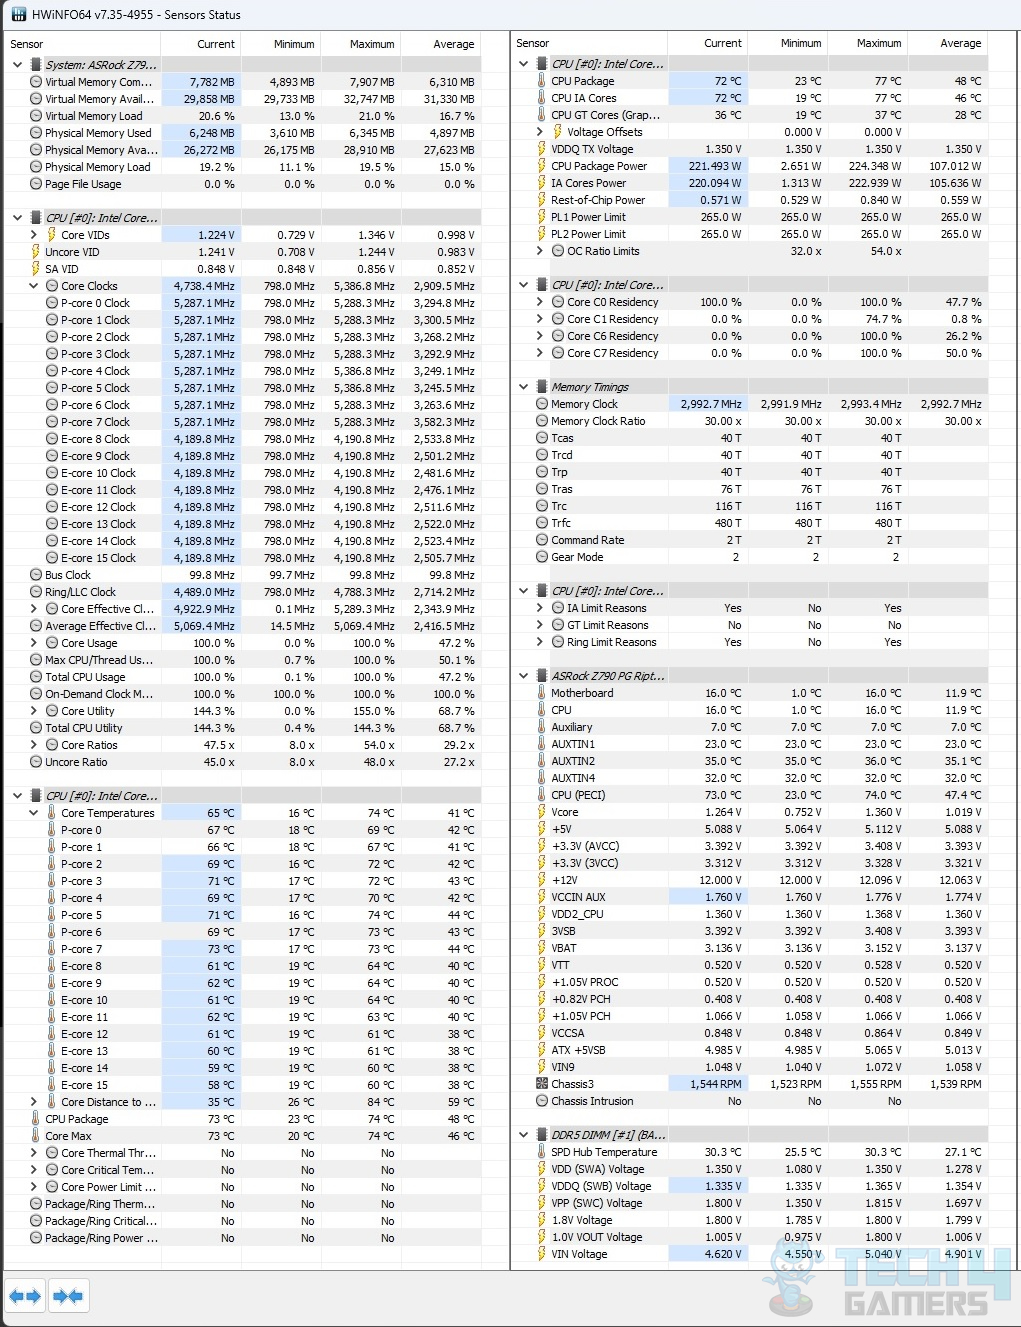Expand the OC Ratio Limits node
Viewport: 1021px width, 1327px height.
(540, 251)
